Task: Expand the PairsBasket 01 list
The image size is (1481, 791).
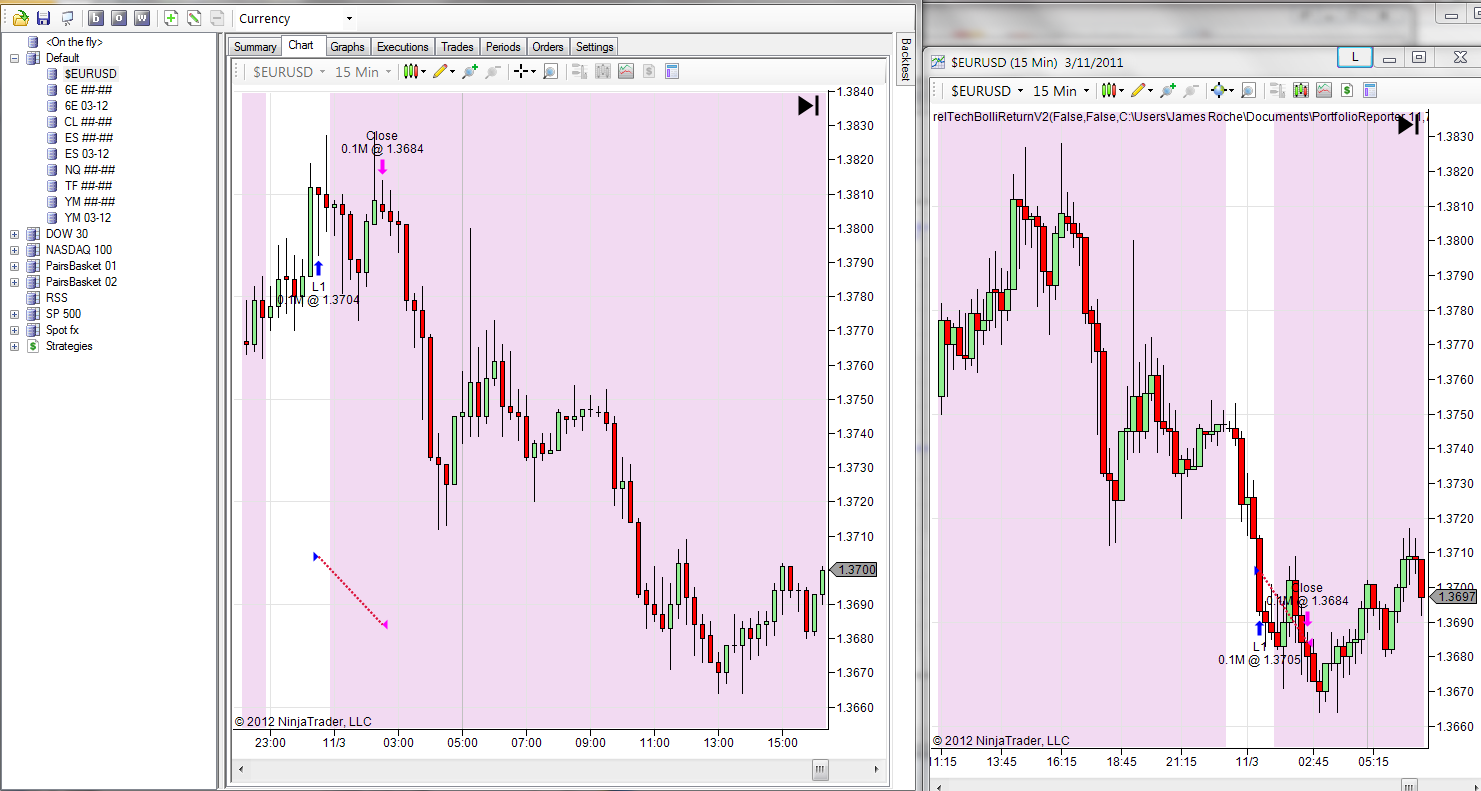Action: tap(15, 266)
